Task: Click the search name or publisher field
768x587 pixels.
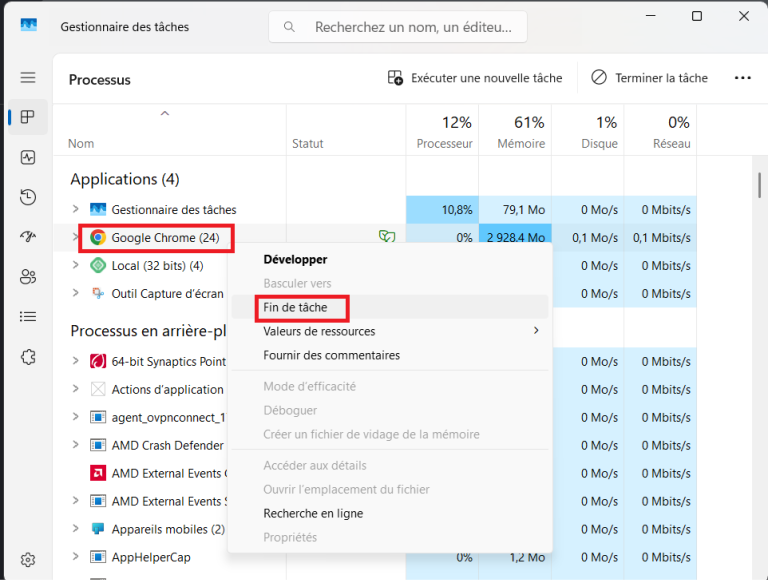Action: coord(398,26)
